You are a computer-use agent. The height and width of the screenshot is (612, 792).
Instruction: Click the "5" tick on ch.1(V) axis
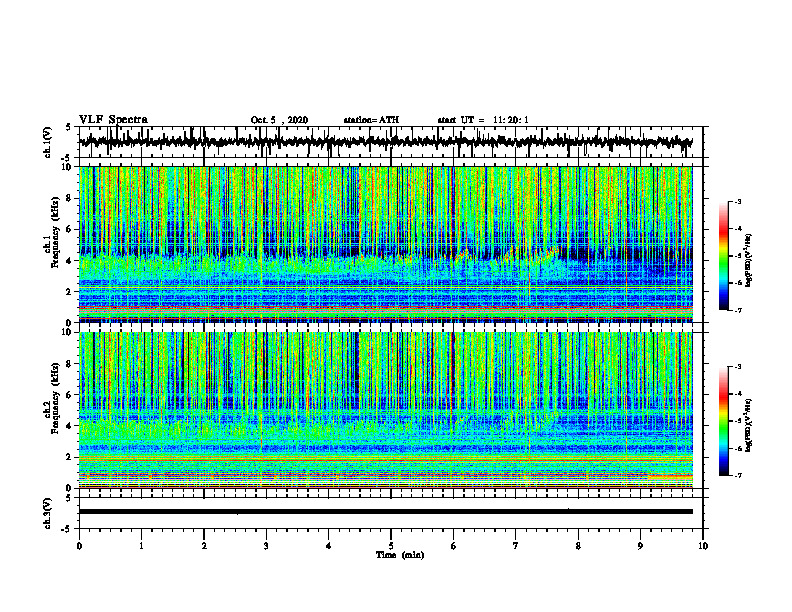coord(69,128)
